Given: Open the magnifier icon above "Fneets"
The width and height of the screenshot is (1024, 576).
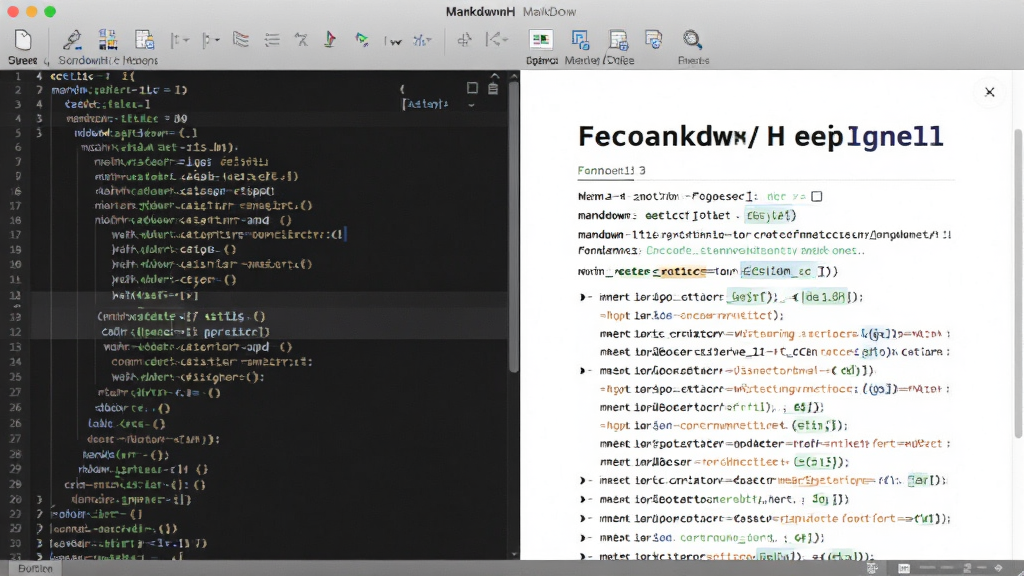Looking at the screenshot, I should 692,40.
